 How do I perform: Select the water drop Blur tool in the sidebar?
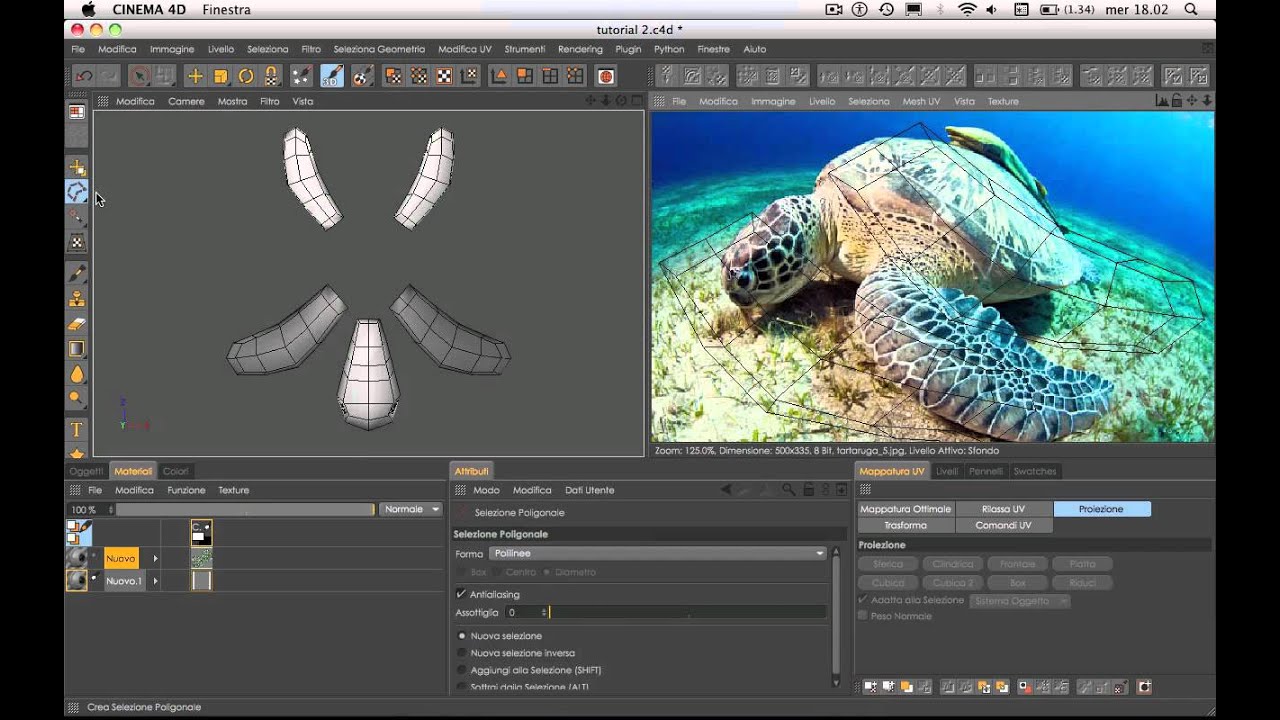[77, 374]
